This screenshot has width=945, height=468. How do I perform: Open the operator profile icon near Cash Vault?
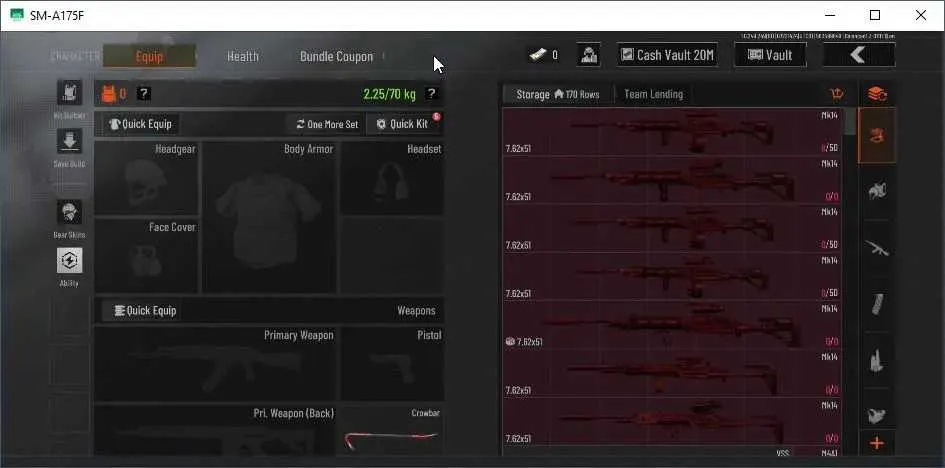pyautogui.click(x=588, y=55)
